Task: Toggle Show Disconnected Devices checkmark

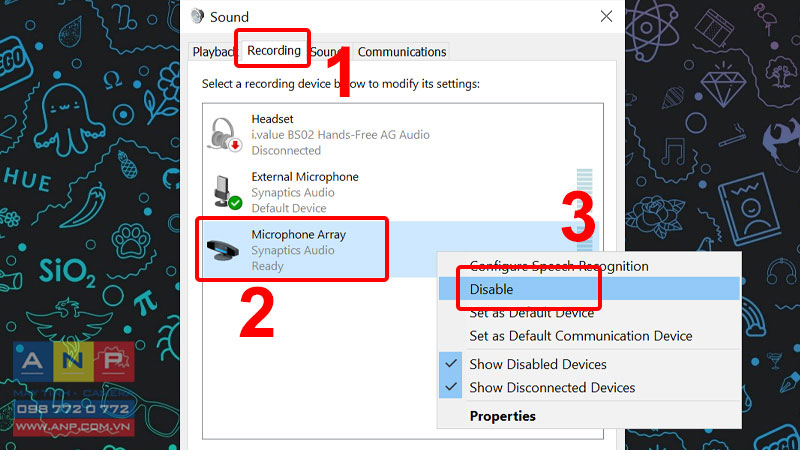Action: tap(451, 387)
